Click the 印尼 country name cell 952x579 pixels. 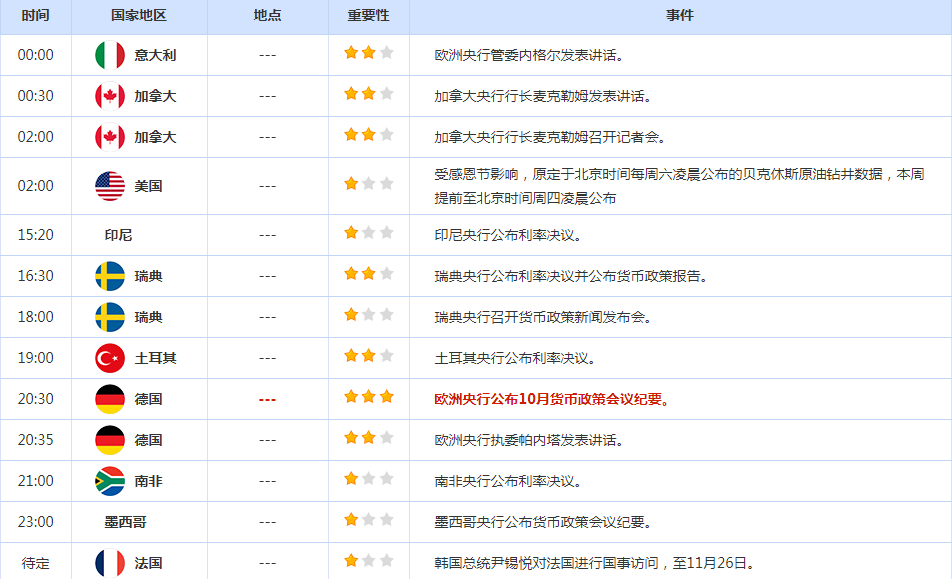[118, 235]
